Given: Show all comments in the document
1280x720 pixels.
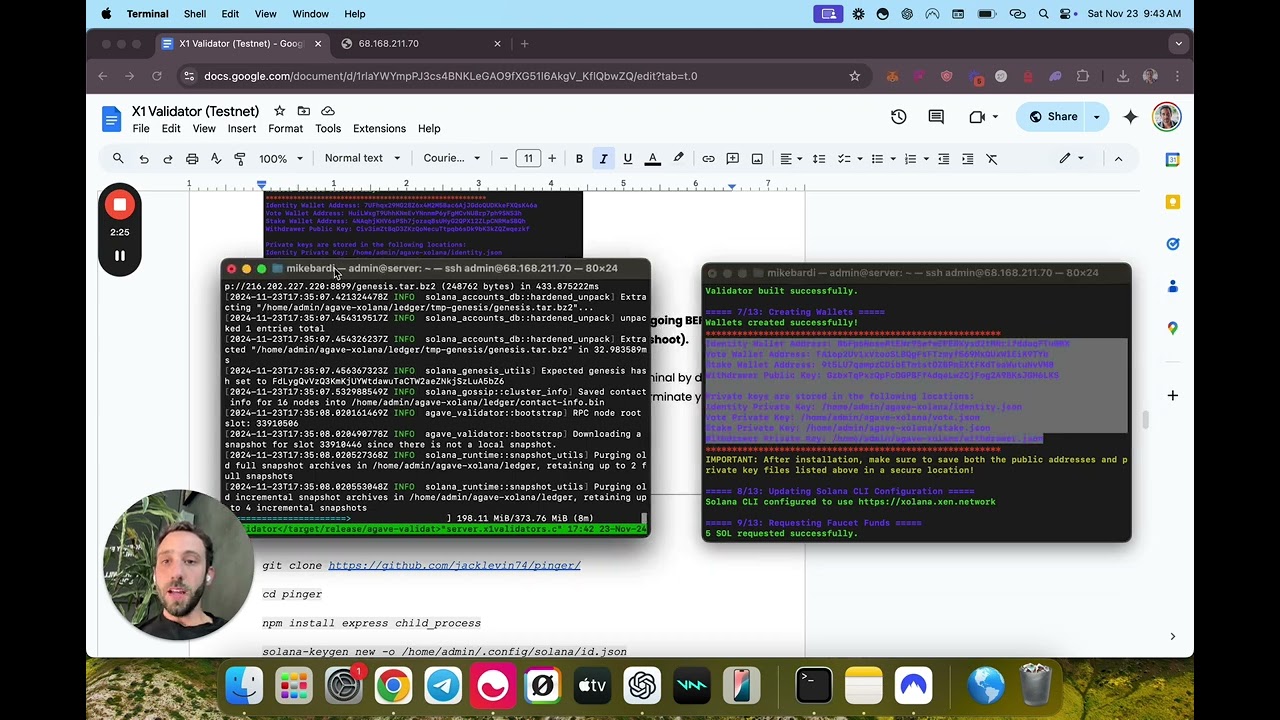Looking at the screenshot, I should click(x=936, y=117).
